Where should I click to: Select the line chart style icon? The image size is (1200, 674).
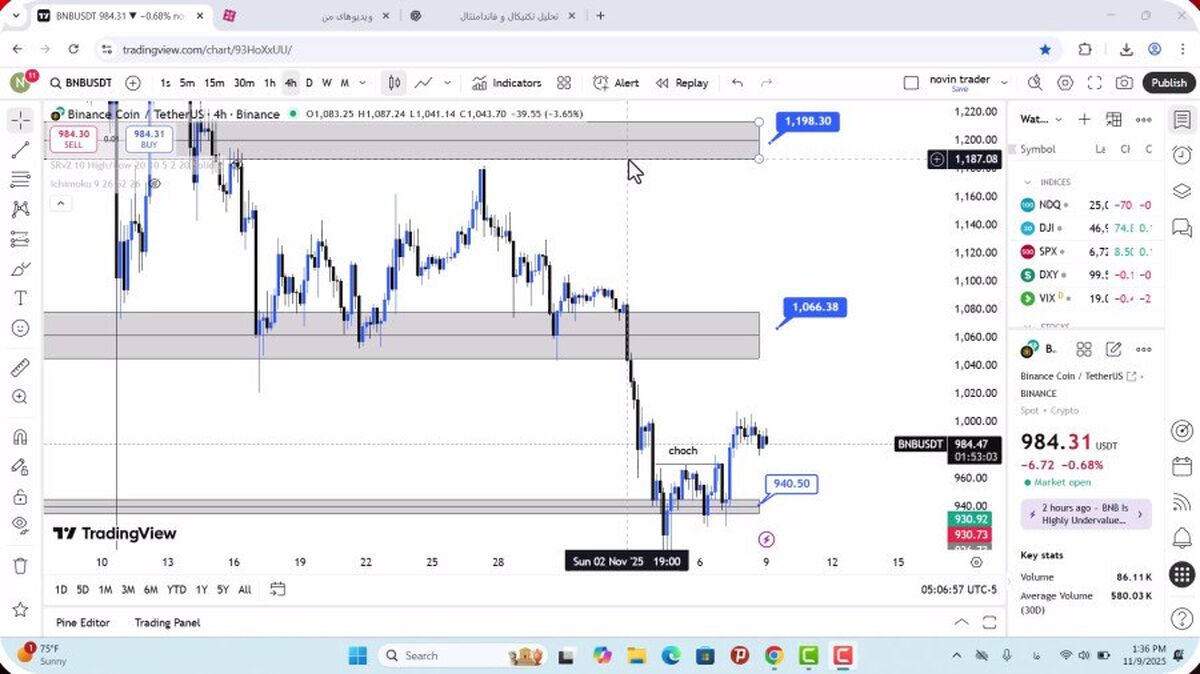click(424, 83)
